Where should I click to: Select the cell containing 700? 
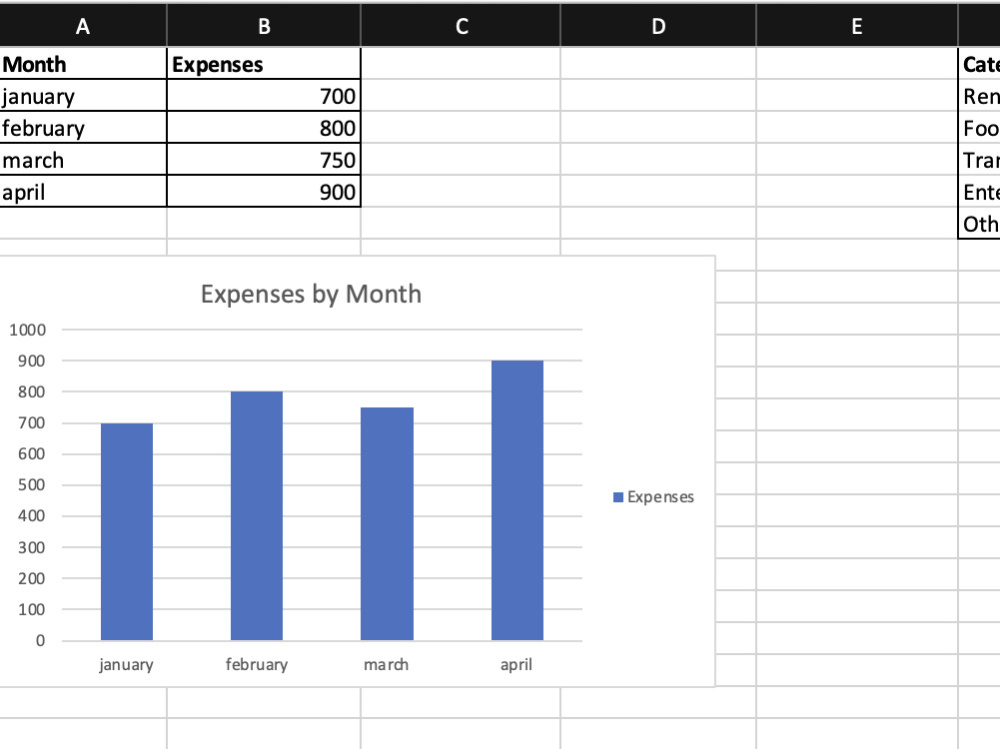point(263,96)
